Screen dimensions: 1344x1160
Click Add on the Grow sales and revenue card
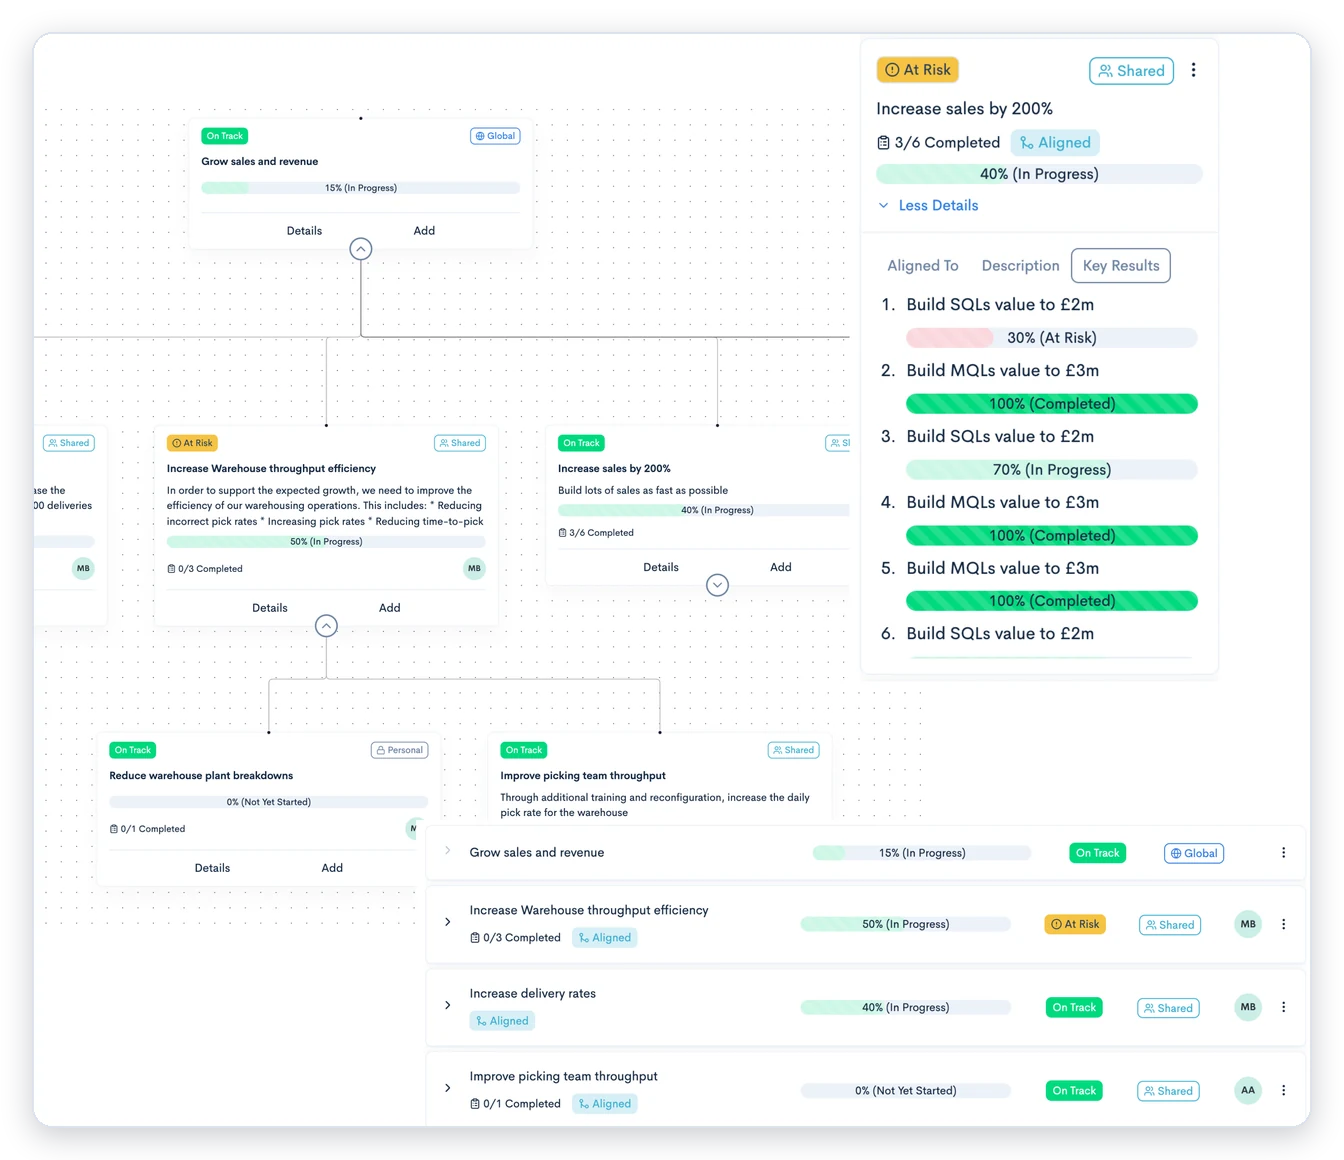point(424,231)
